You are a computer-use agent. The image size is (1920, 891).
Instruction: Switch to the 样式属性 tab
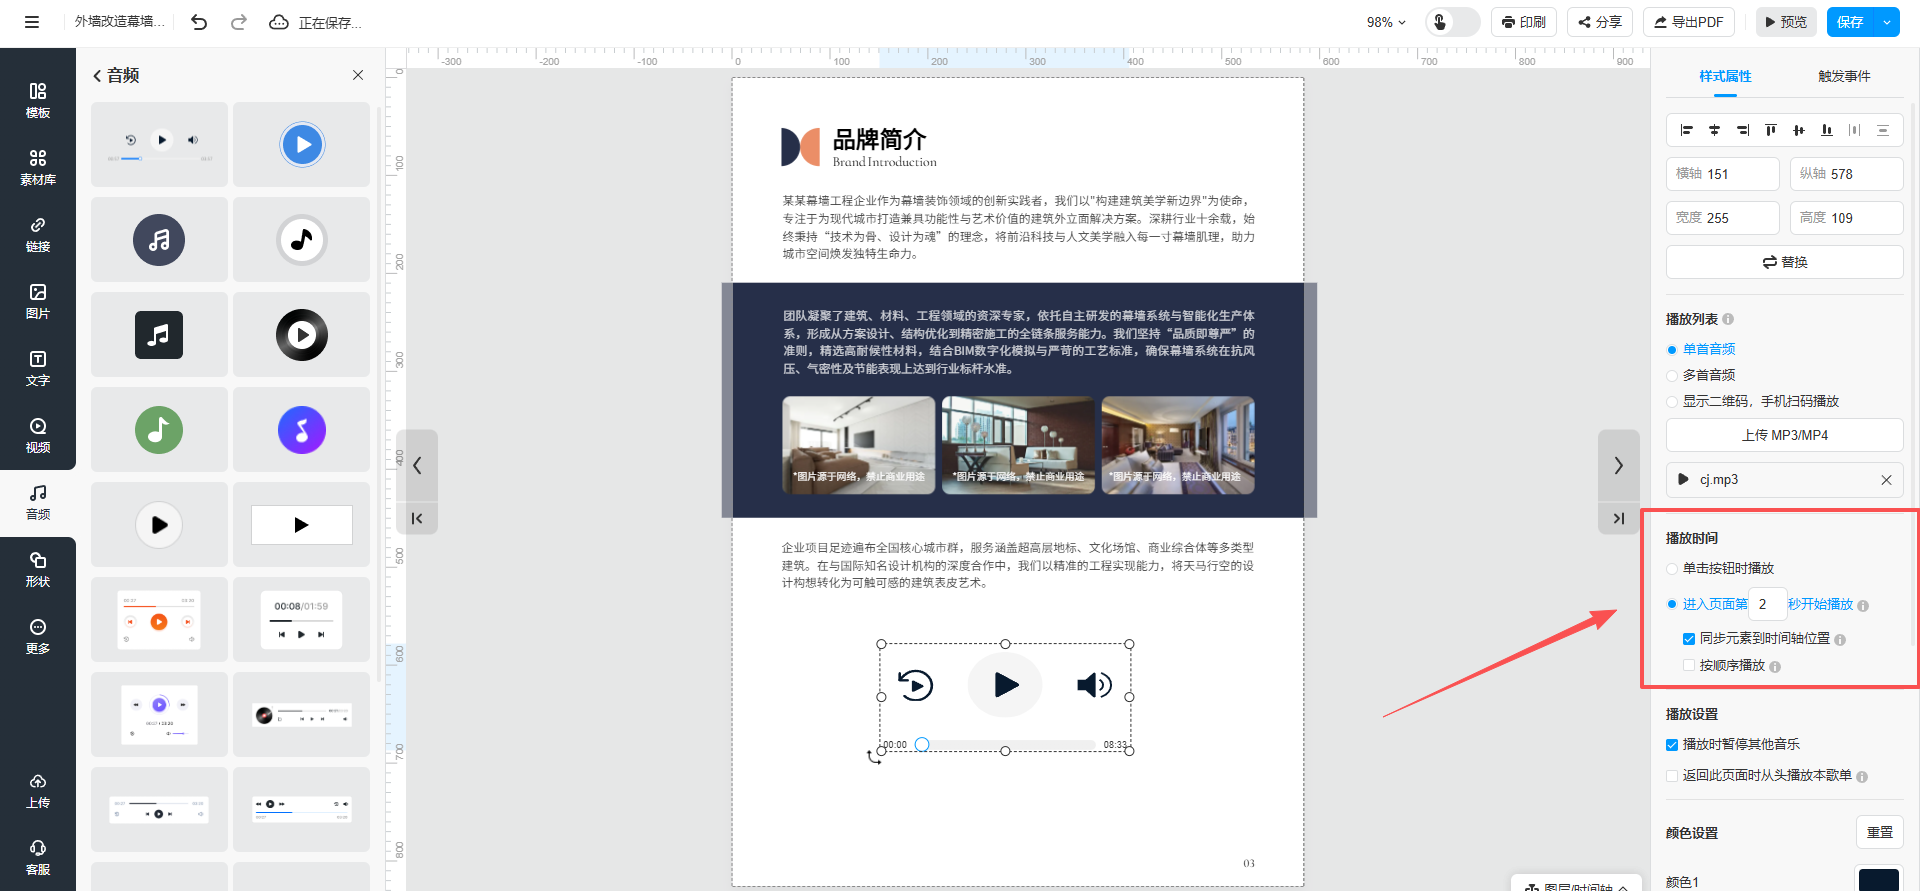click(1725, 76)
